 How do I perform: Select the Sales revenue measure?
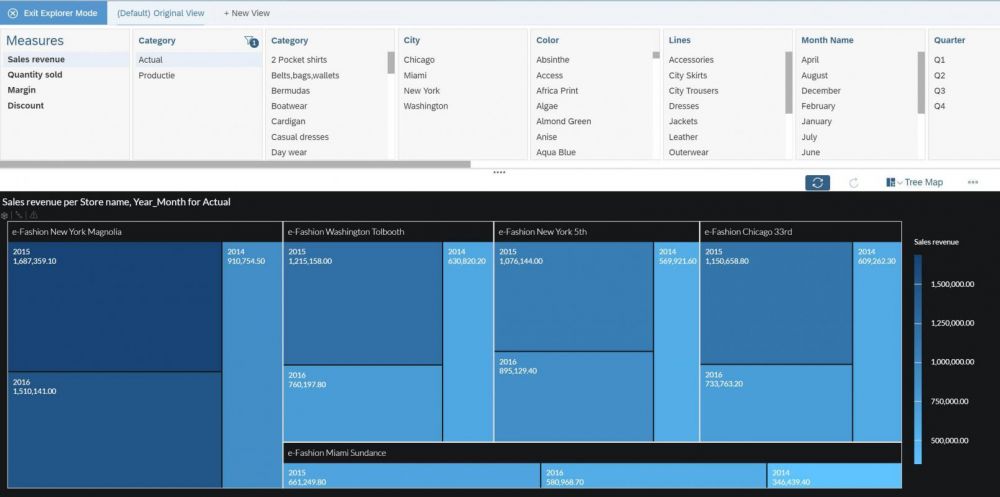[x=65, y=59]
